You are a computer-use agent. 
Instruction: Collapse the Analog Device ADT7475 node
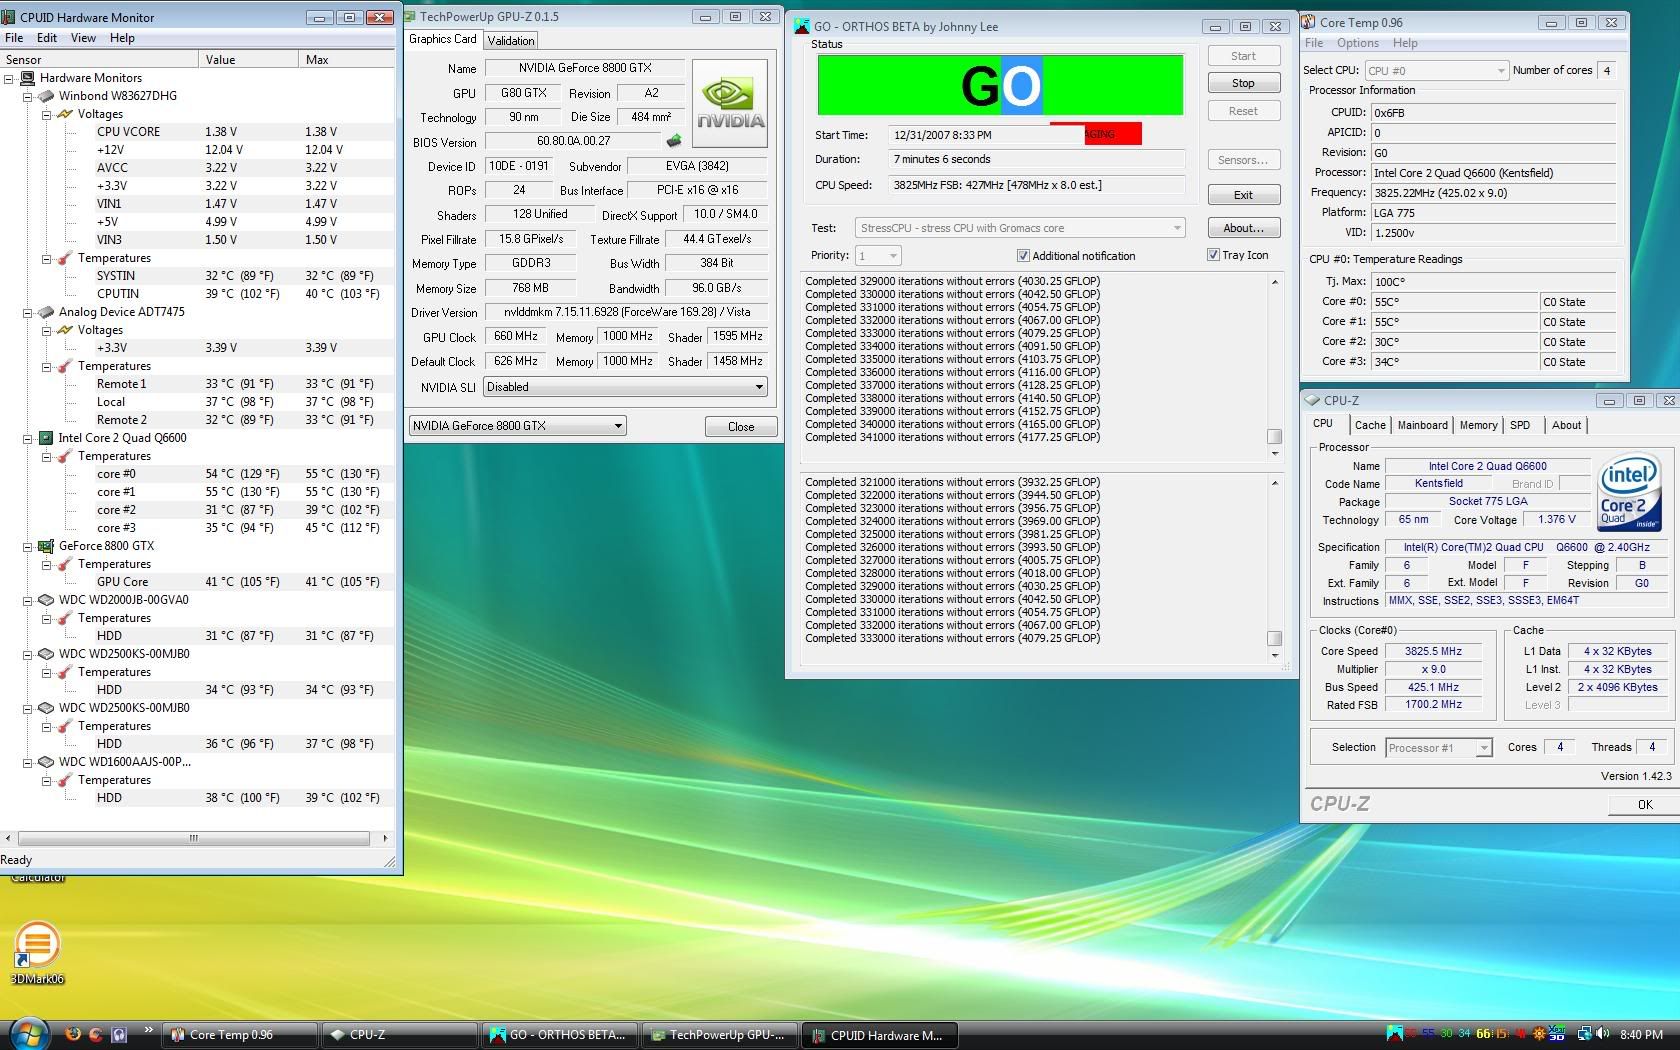coord(28,312)
